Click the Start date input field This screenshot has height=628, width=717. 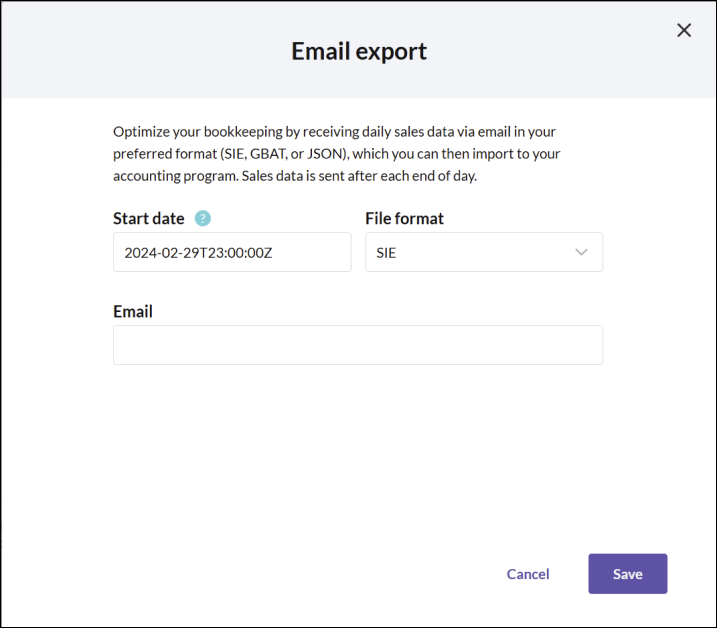click(x=232, y=252)
